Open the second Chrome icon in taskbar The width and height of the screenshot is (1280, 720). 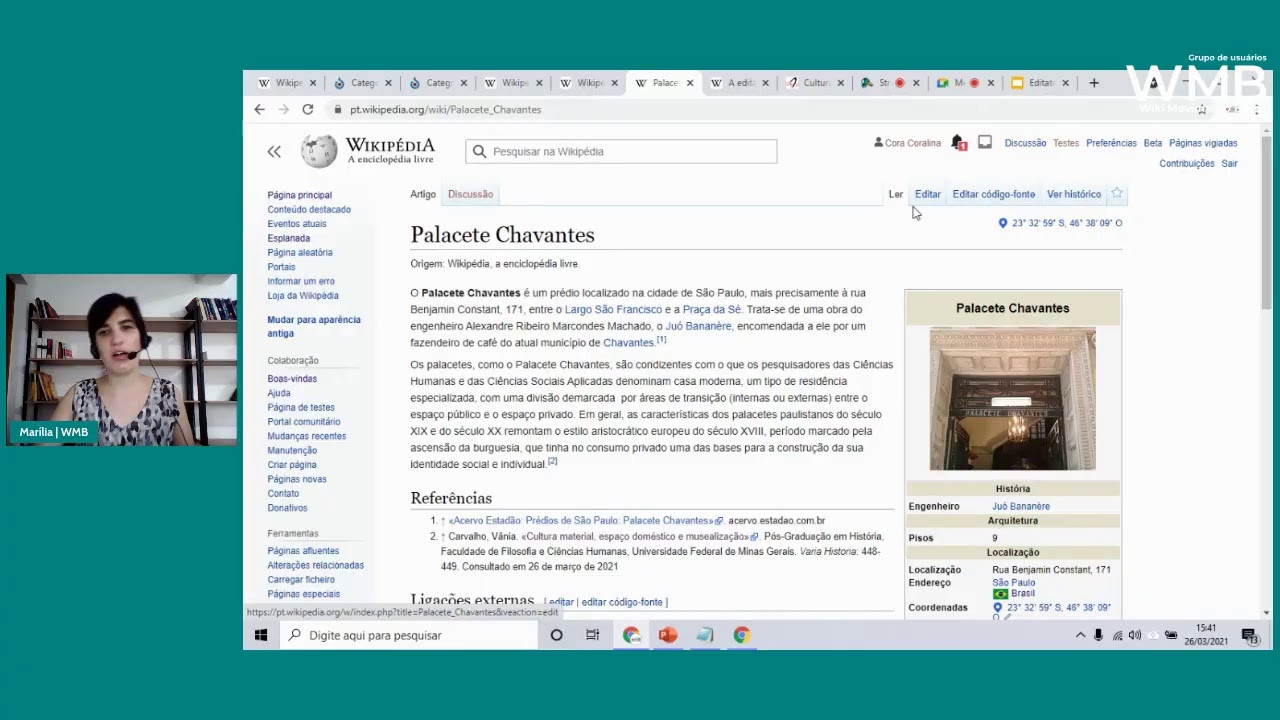coord(741,635)
